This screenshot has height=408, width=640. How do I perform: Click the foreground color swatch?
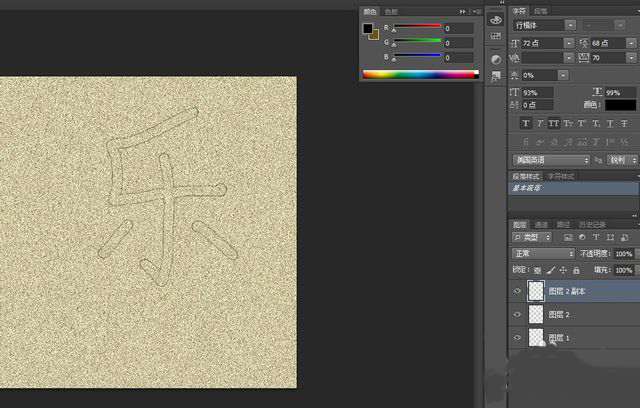[369, 28]
